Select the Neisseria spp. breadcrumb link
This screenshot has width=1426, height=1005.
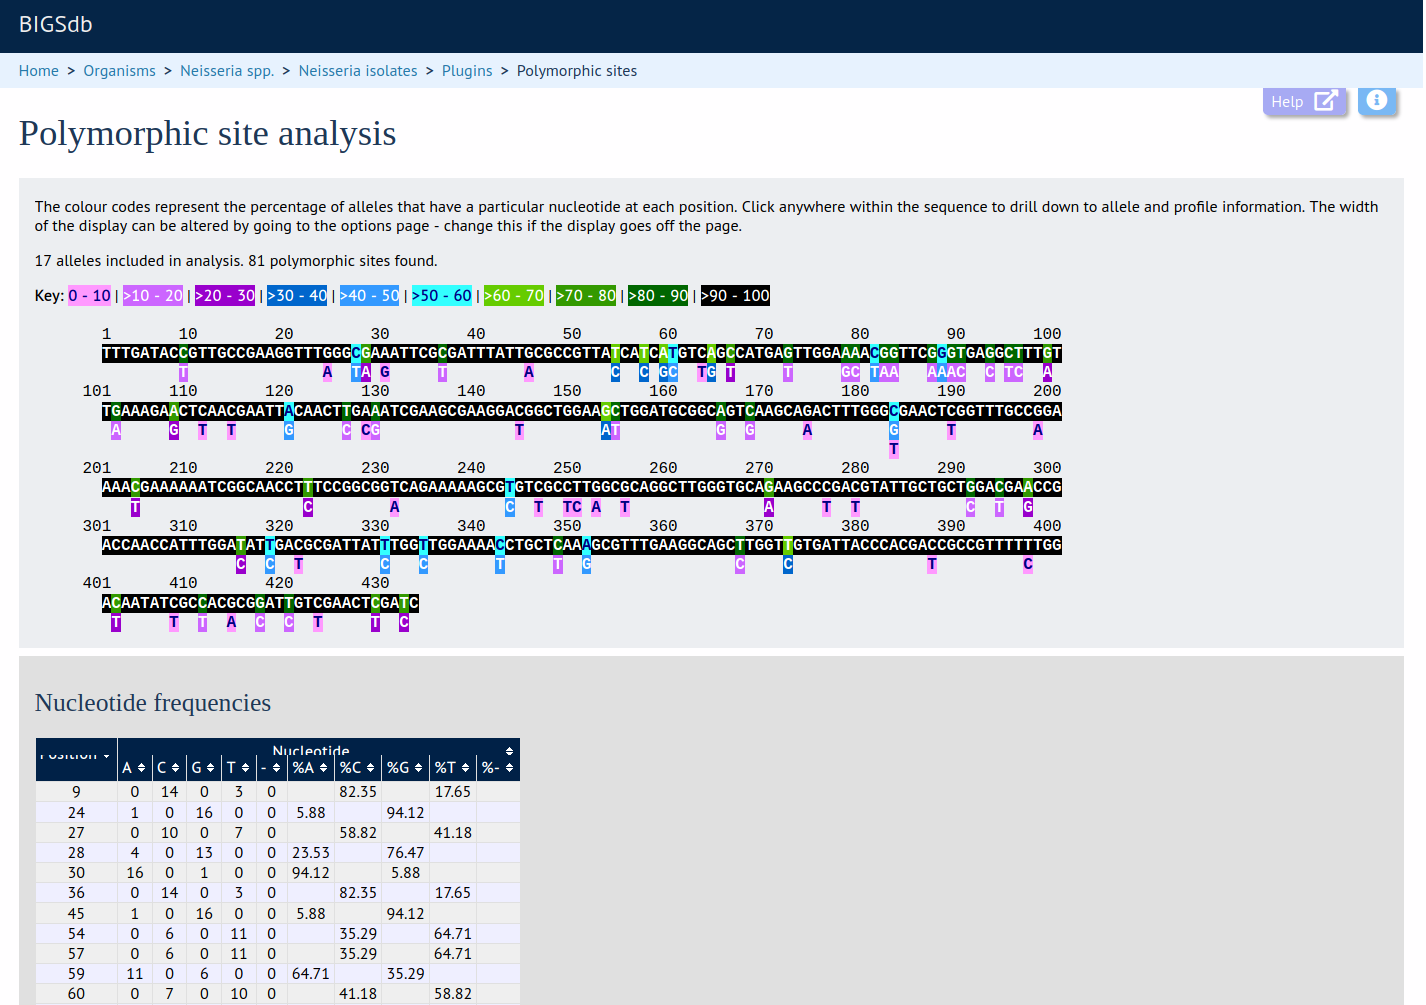click(x=227, y=71)
